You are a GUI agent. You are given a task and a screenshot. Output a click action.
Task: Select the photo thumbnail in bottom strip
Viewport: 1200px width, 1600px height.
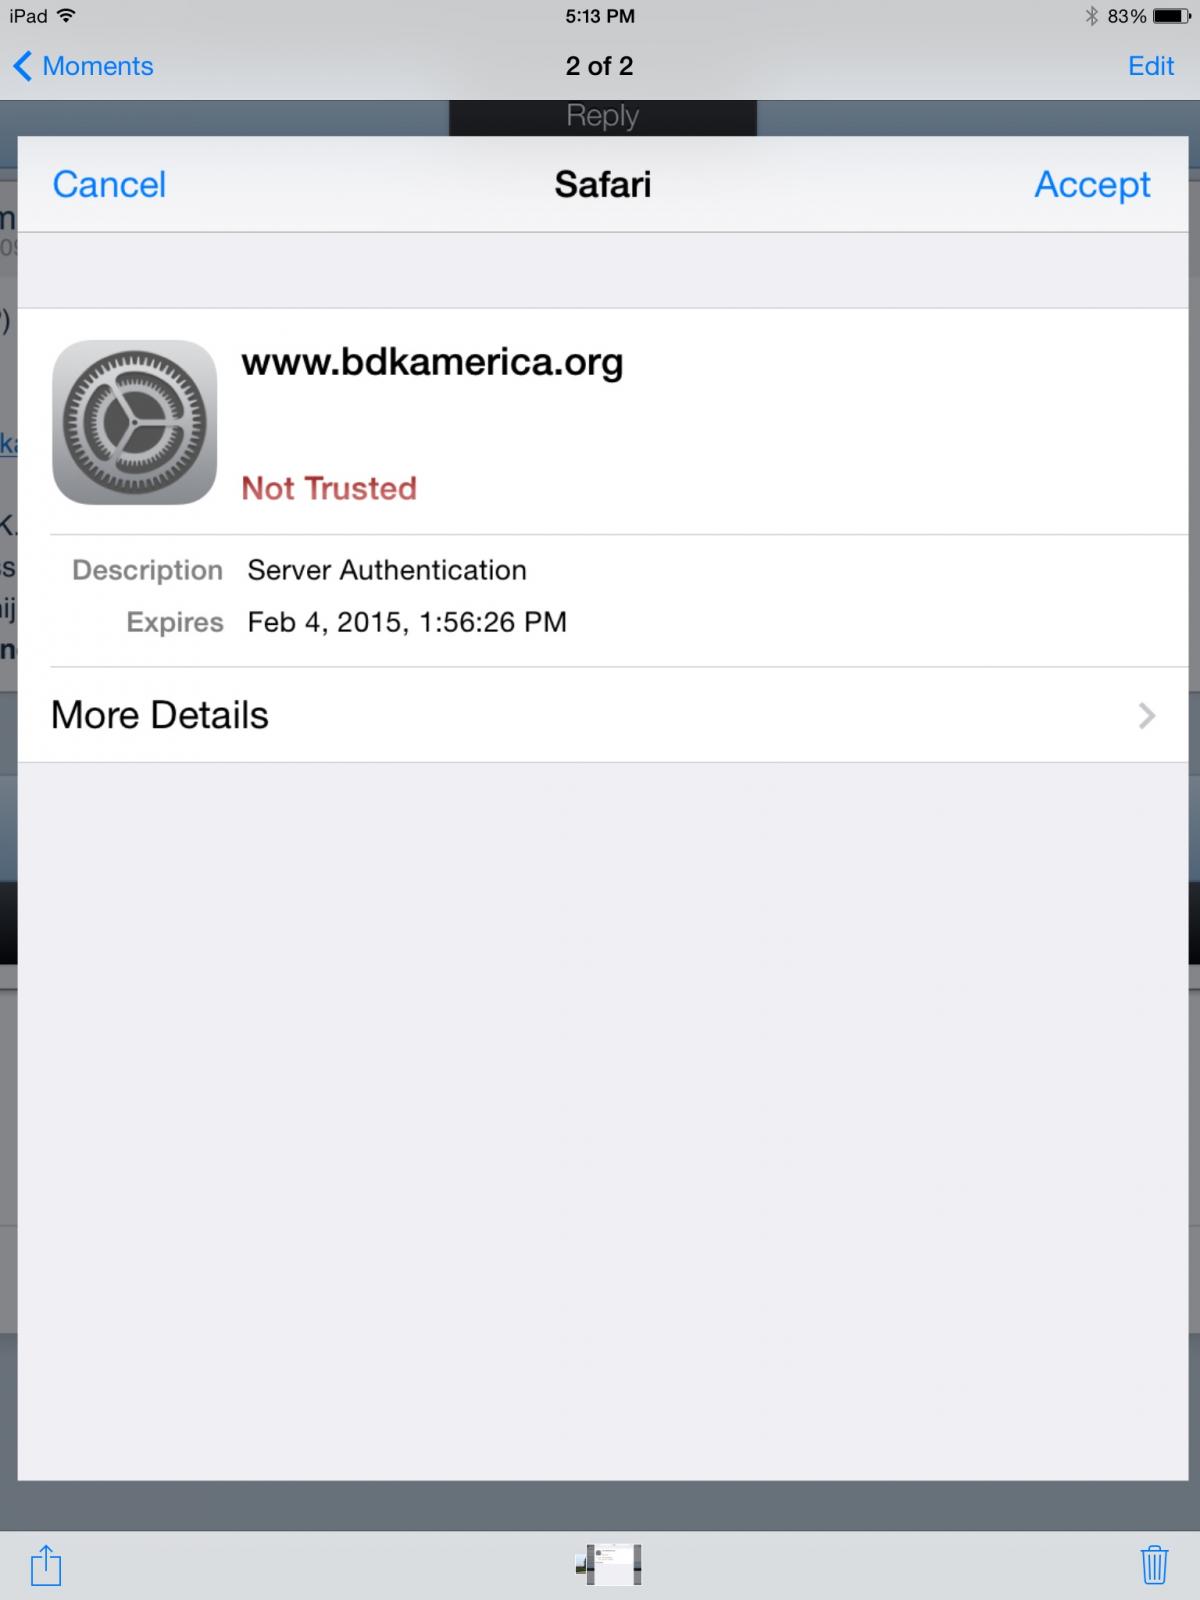(x=609, y=1565)
